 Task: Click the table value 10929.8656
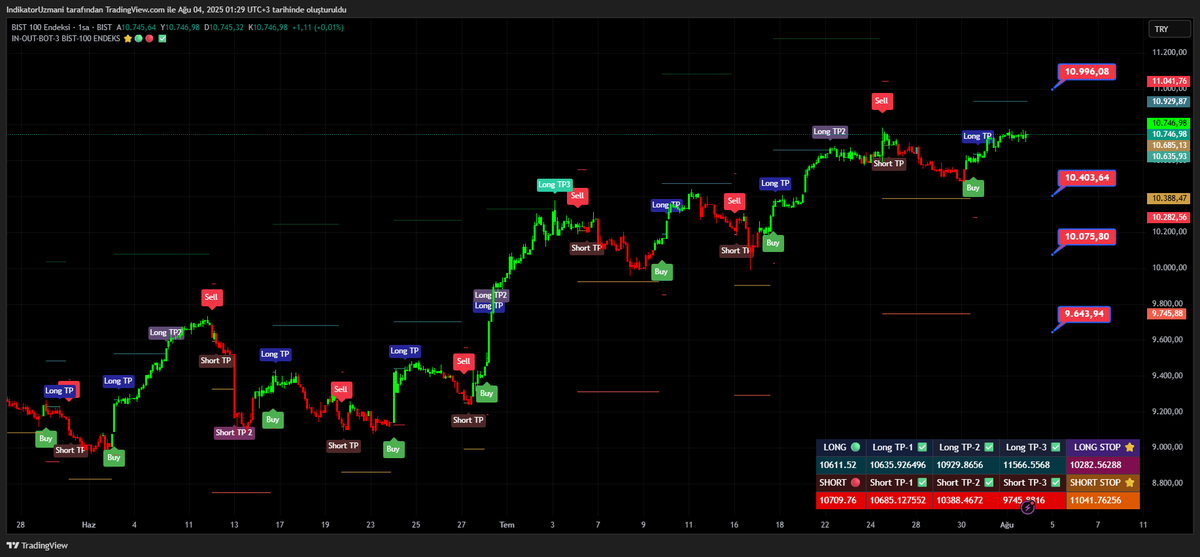[x=961, y=465]
